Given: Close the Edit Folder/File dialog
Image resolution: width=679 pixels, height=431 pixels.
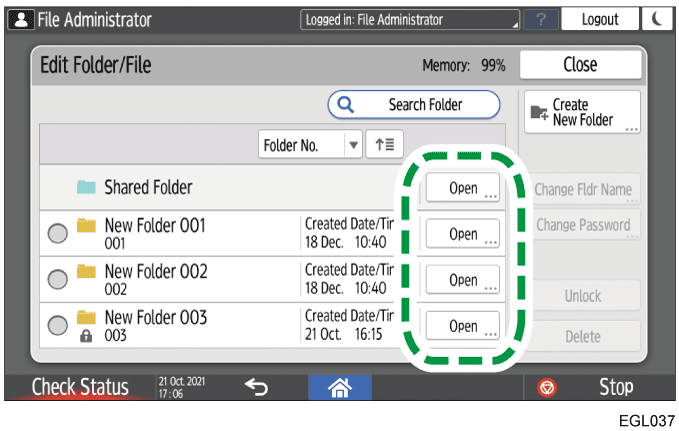Looking at the screenshot, I should pyautogui.click(x=580, y=64).
